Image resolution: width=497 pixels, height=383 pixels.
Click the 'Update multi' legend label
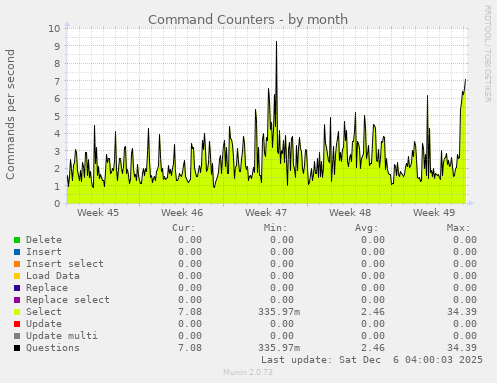click(62, 336)
